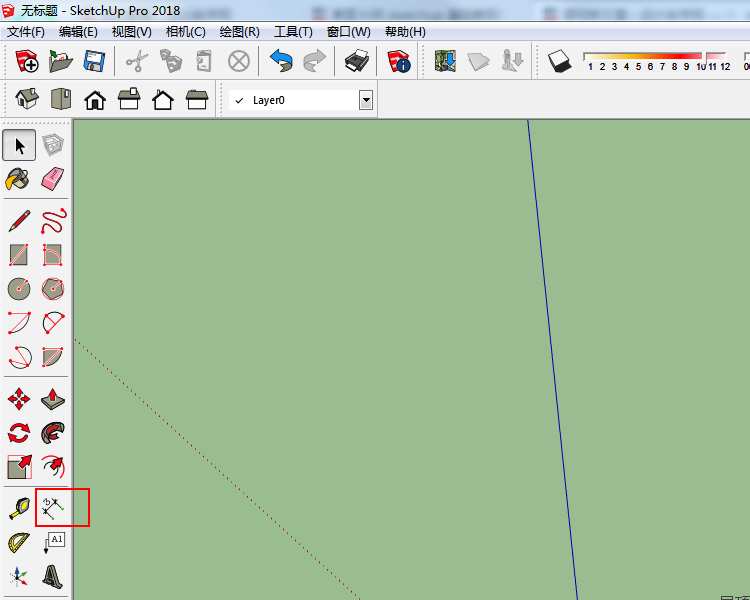
Task: Click the Undo arrow button
Action: tap(281, 62)
